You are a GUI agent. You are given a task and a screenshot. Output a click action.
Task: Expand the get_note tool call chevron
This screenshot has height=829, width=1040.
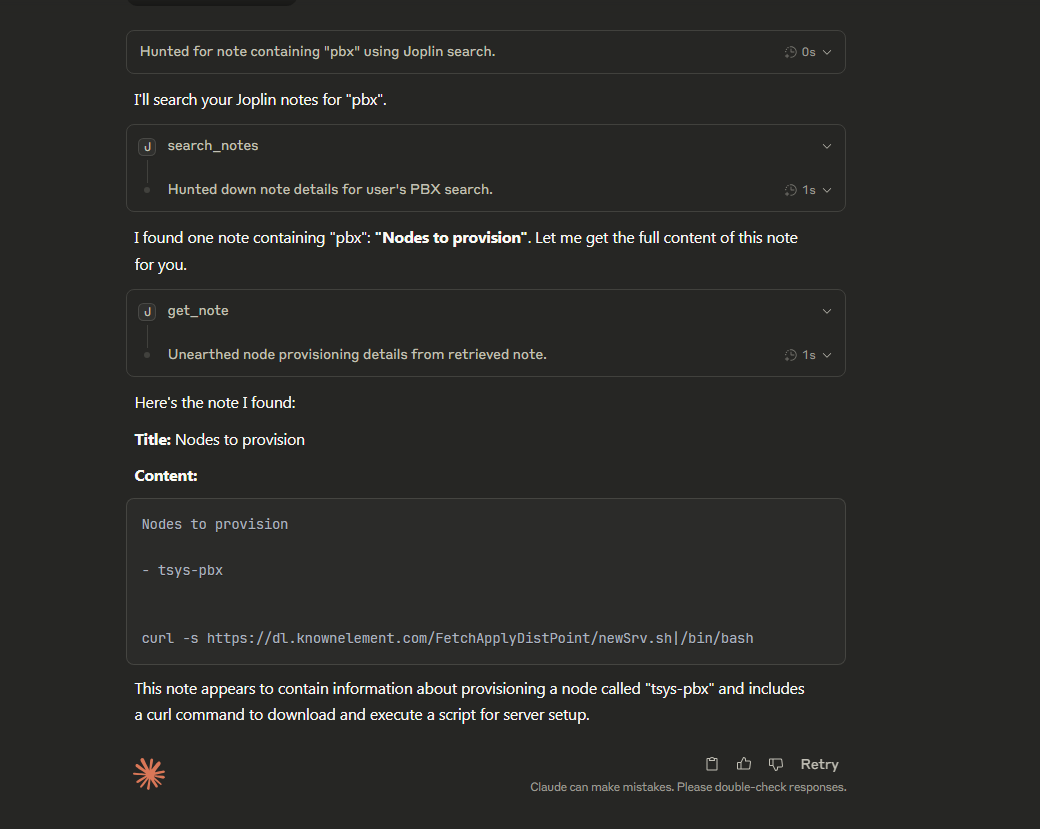[826, 311]
